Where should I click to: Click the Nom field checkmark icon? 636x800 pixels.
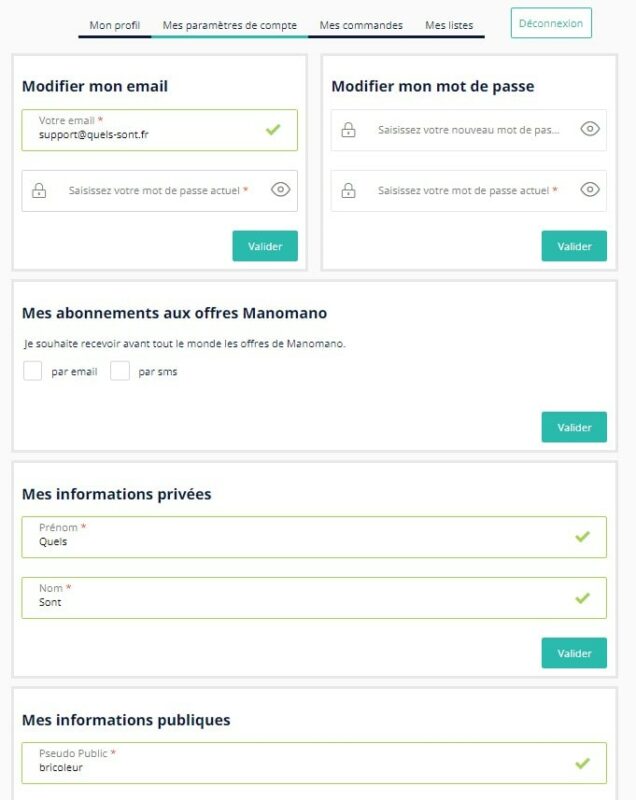tap(582, 598)
